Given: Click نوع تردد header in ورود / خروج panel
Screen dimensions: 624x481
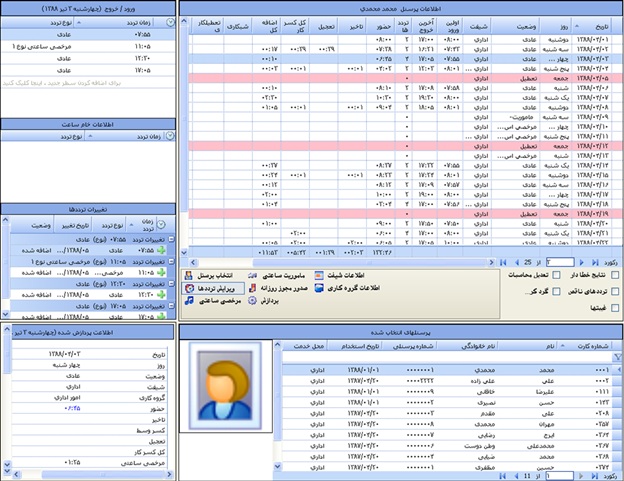Looking at the screenshot, I should tap(38, 23).
